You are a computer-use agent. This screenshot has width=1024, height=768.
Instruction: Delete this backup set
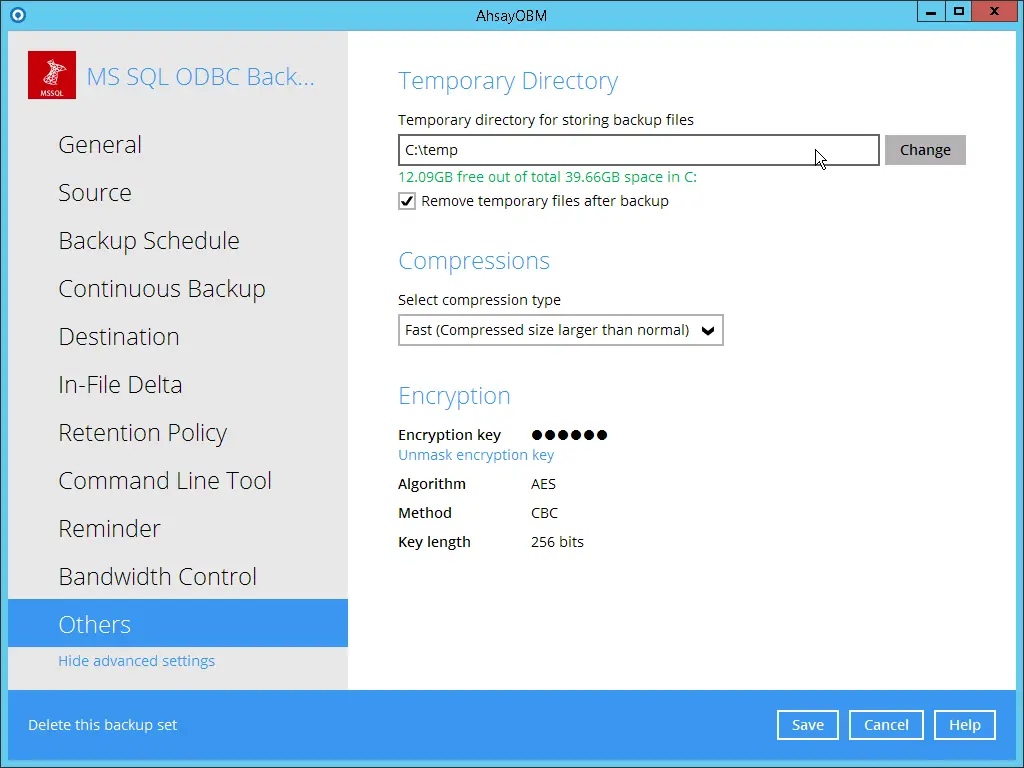tap(102, 725)
